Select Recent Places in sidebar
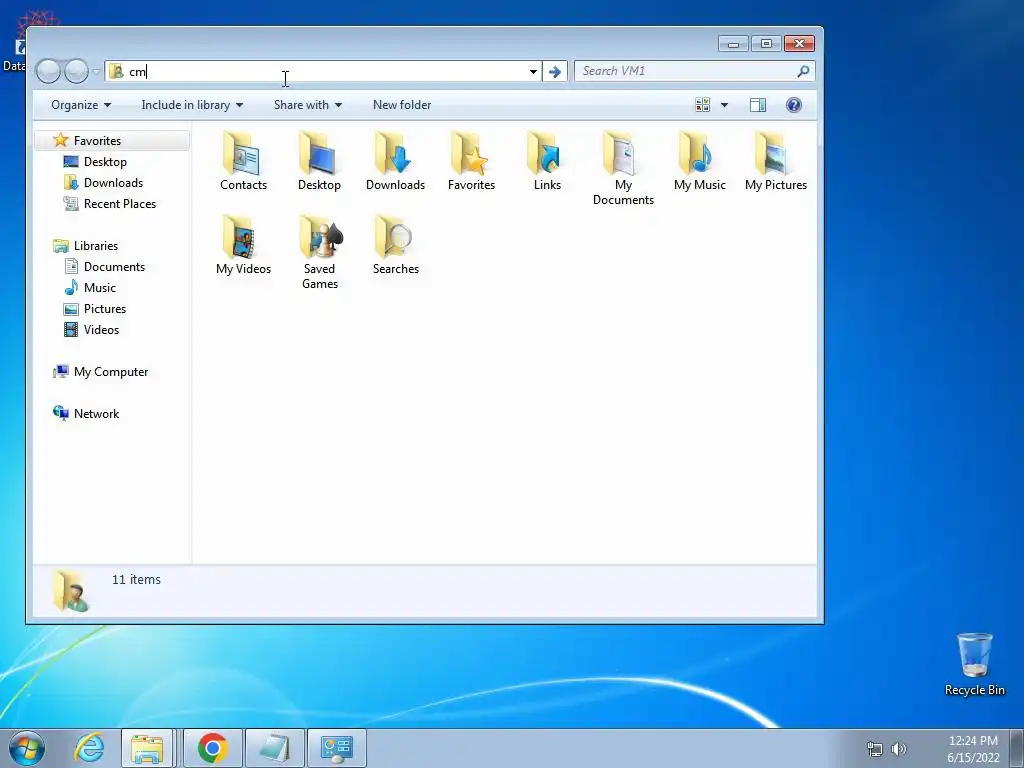 (x=120, y=204)
